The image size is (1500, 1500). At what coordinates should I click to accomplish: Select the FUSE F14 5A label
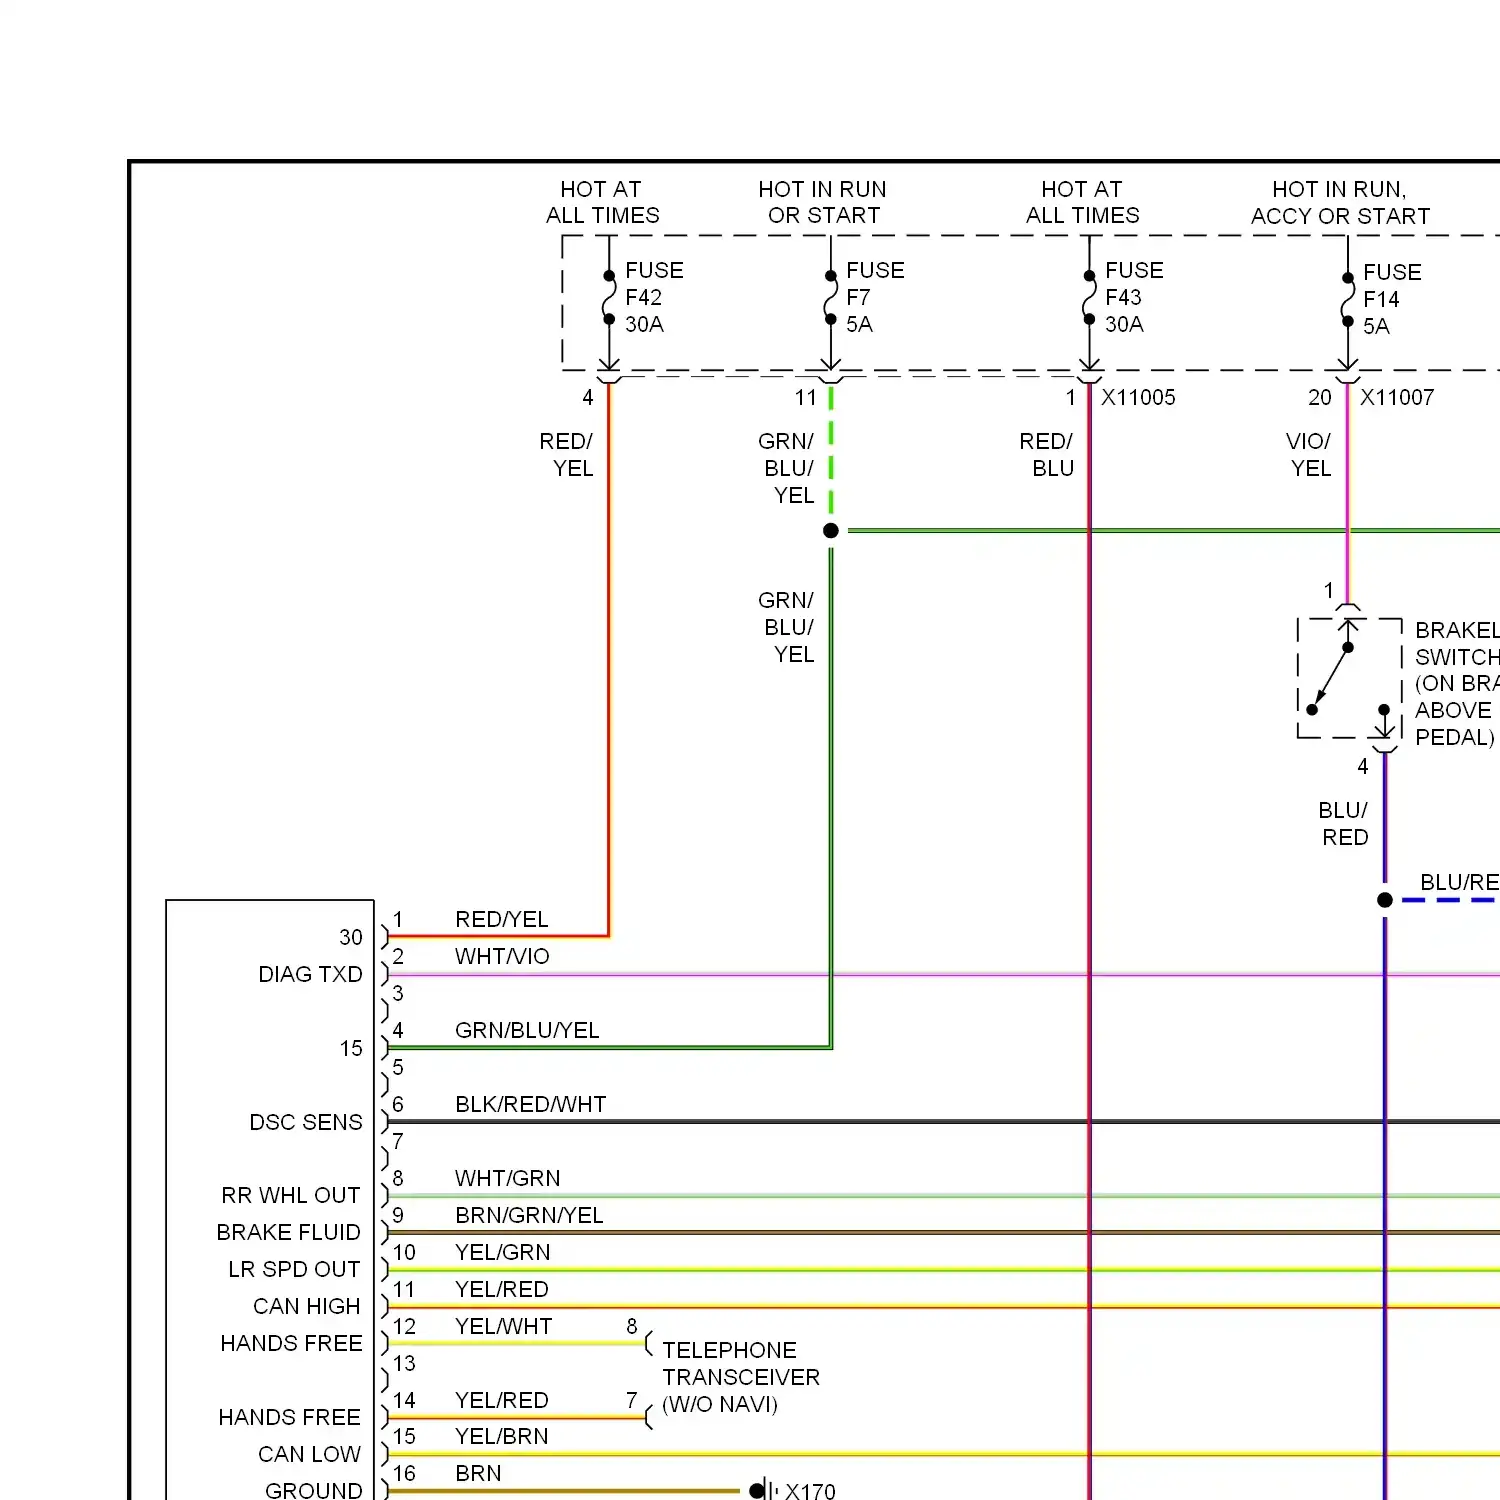click(x=1392, y=299)
